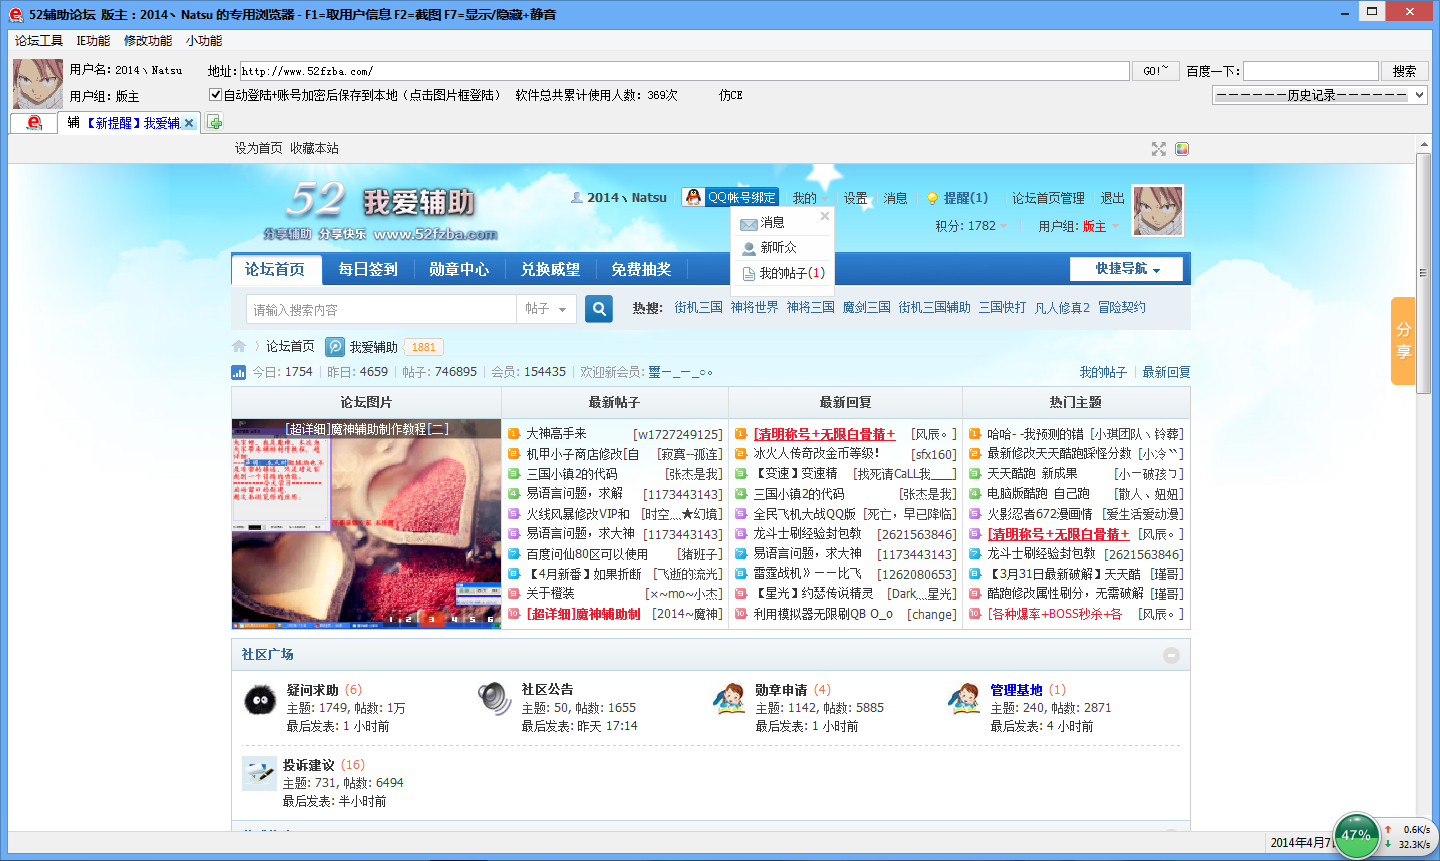This screenshot has width=1440, height=861.
Task: Open the 投诉建议 forum icon
Action: point(259,774)
